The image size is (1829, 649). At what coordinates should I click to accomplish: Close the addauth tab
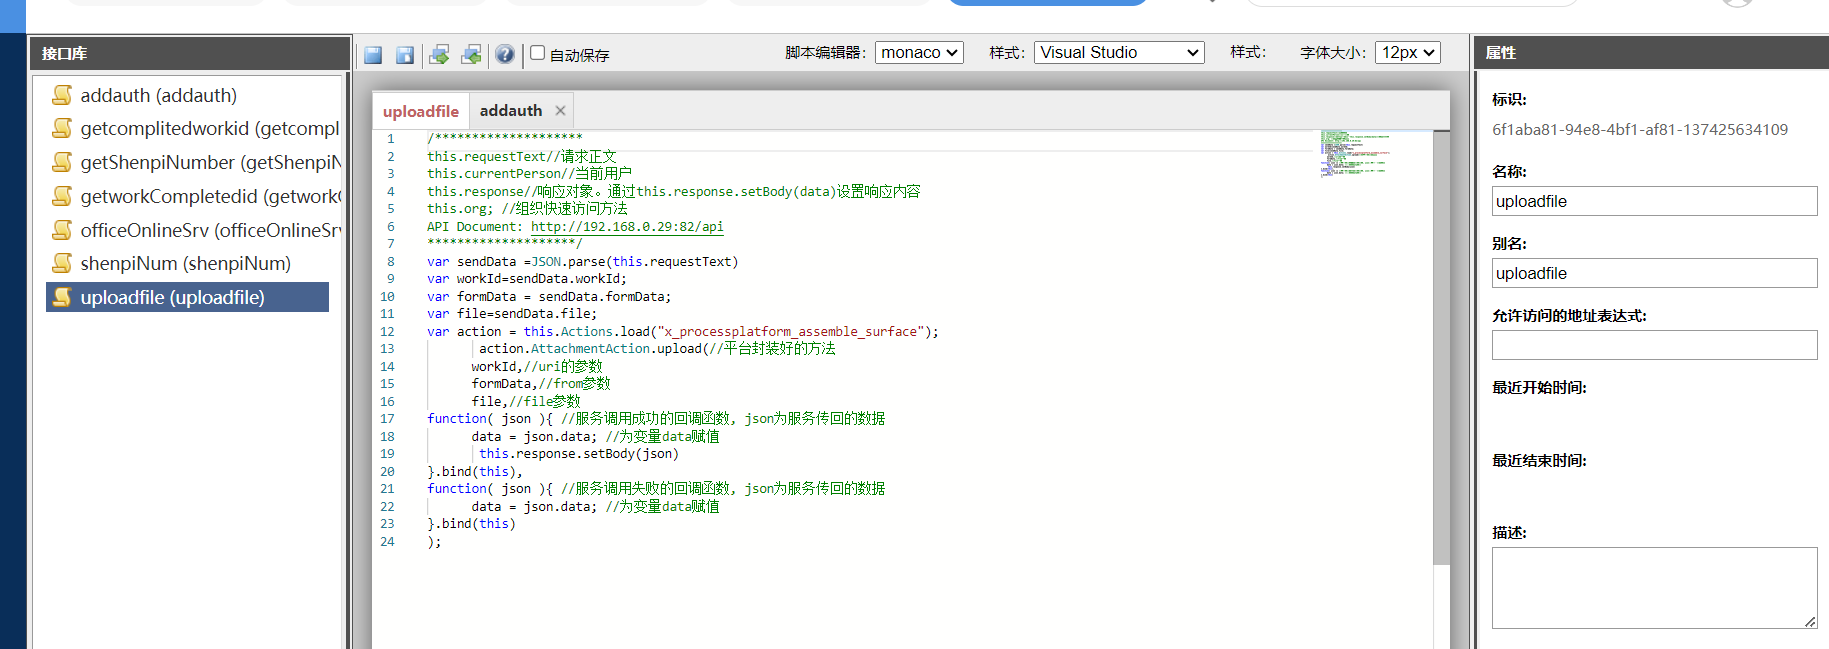pos(560,111)
